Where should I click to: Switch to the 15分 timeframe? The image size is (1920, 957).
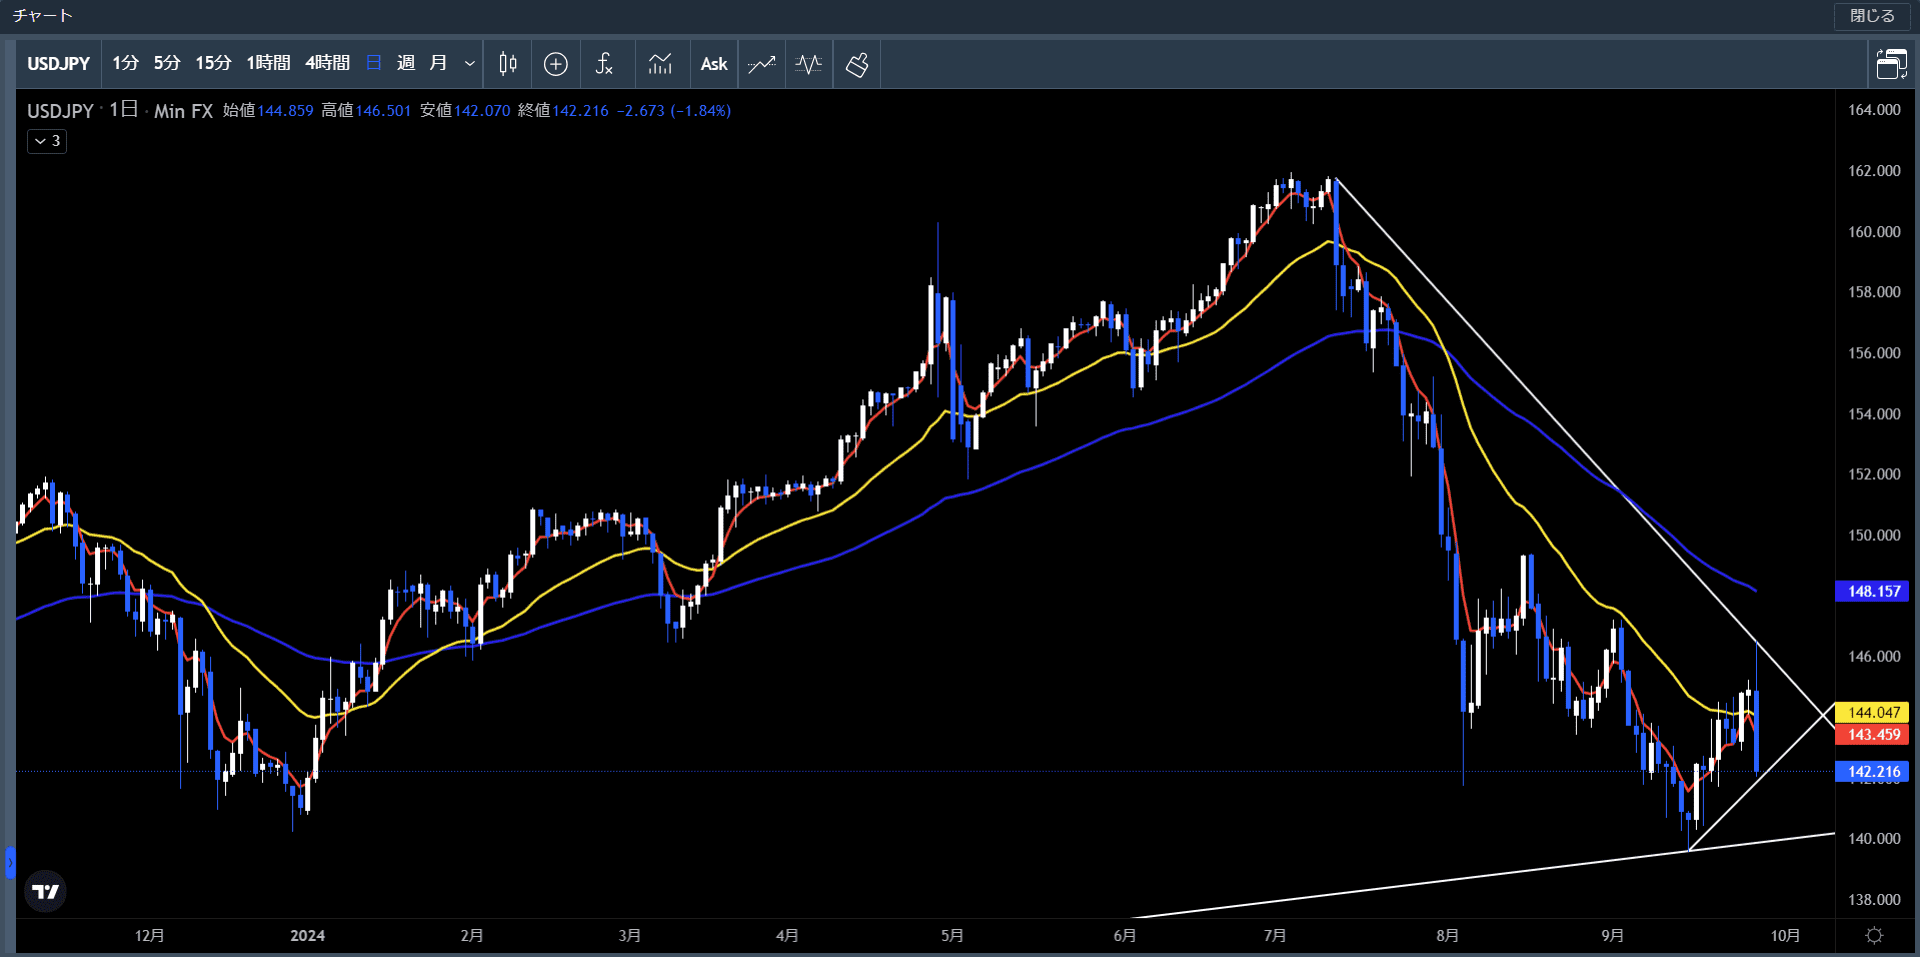(x=213, y=63)
